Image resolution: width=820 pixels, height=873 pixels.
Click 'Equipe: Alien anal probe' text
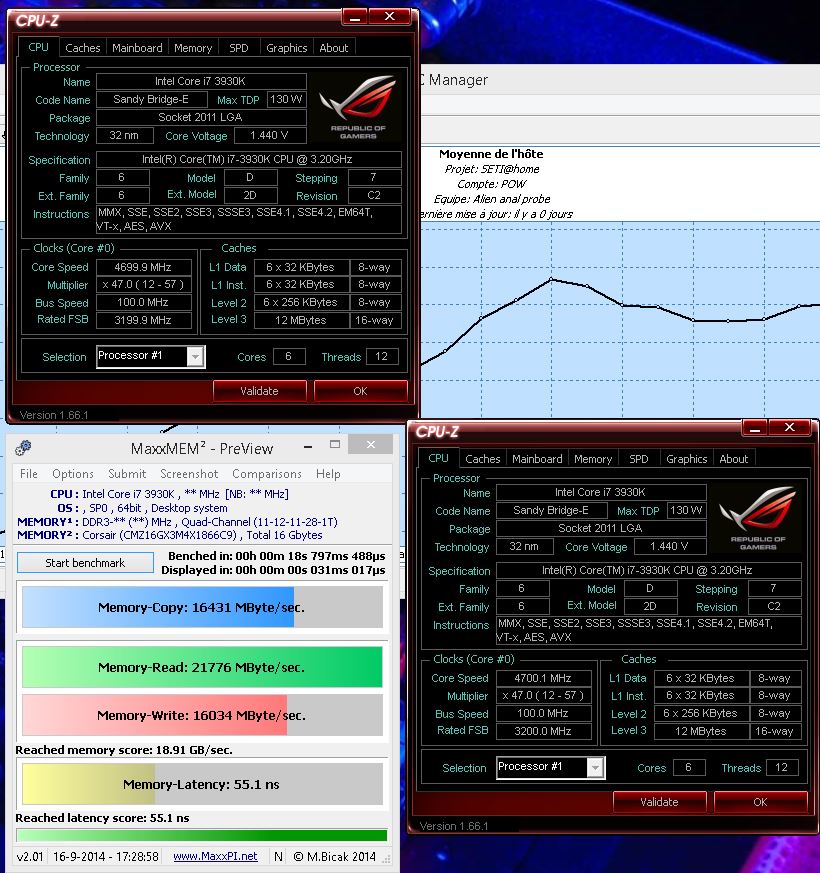(x=492, y=199)
